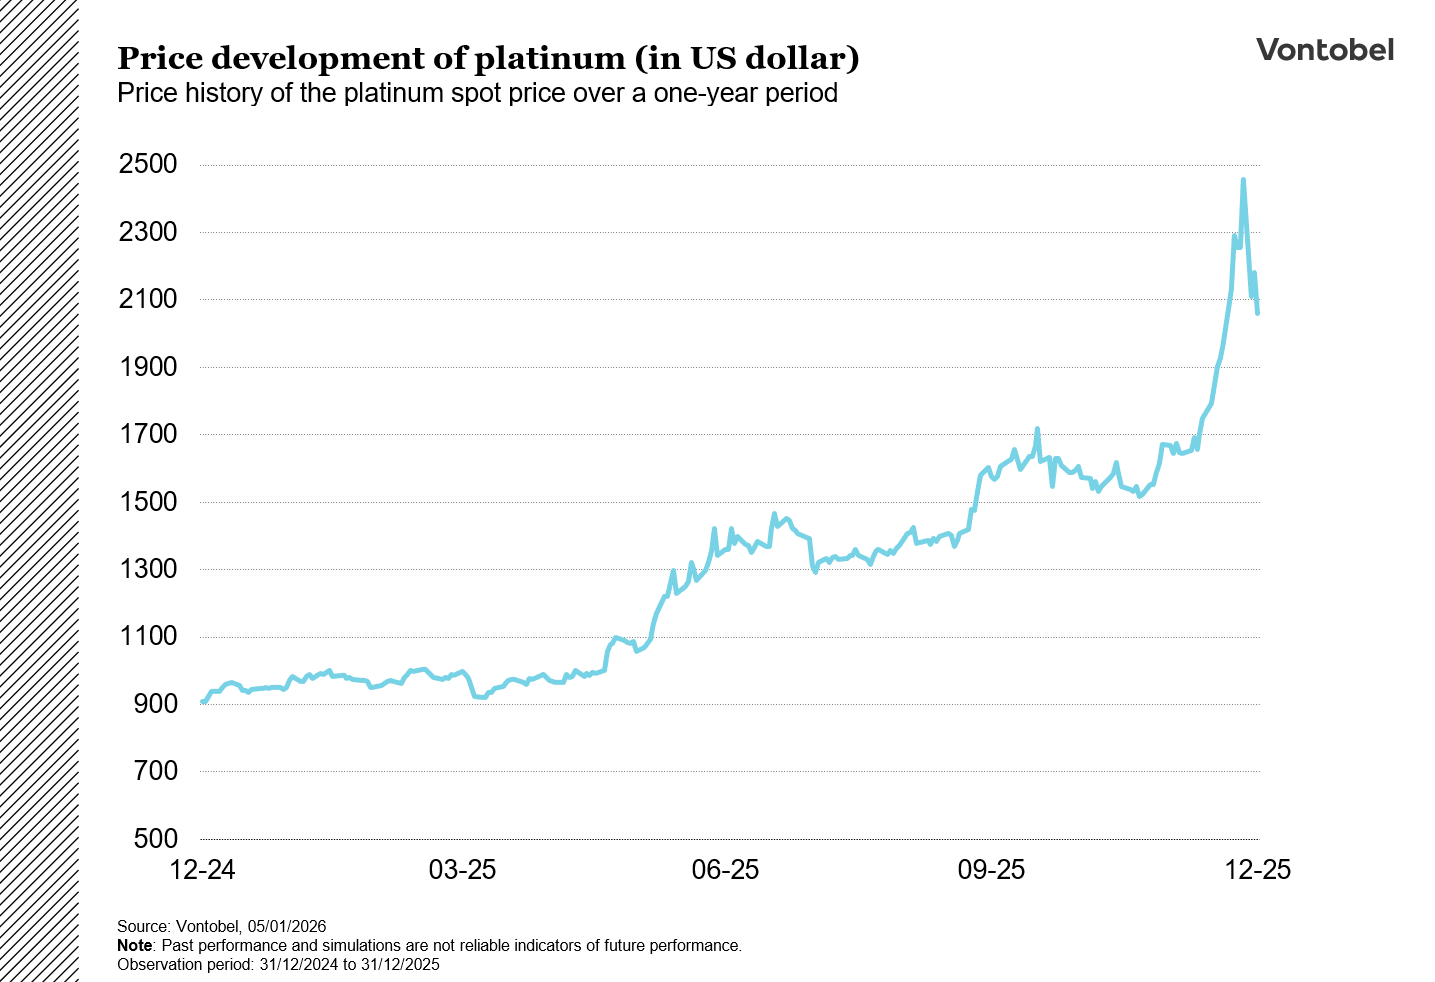
Task: Click the 500 value at the bottom axis
Action: coord(155,838)
